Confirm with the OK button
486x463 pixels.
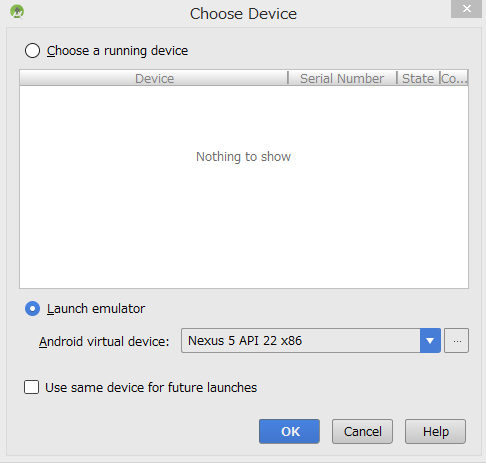point(289,431)
